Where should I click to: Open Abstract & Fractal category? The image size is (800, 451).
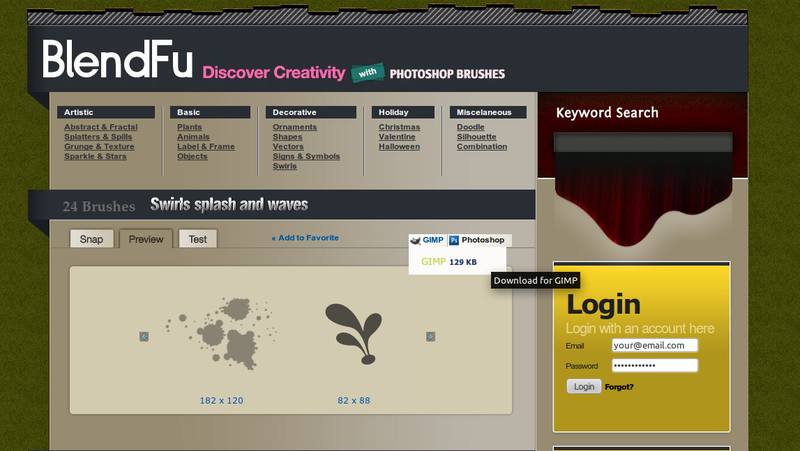101,127
